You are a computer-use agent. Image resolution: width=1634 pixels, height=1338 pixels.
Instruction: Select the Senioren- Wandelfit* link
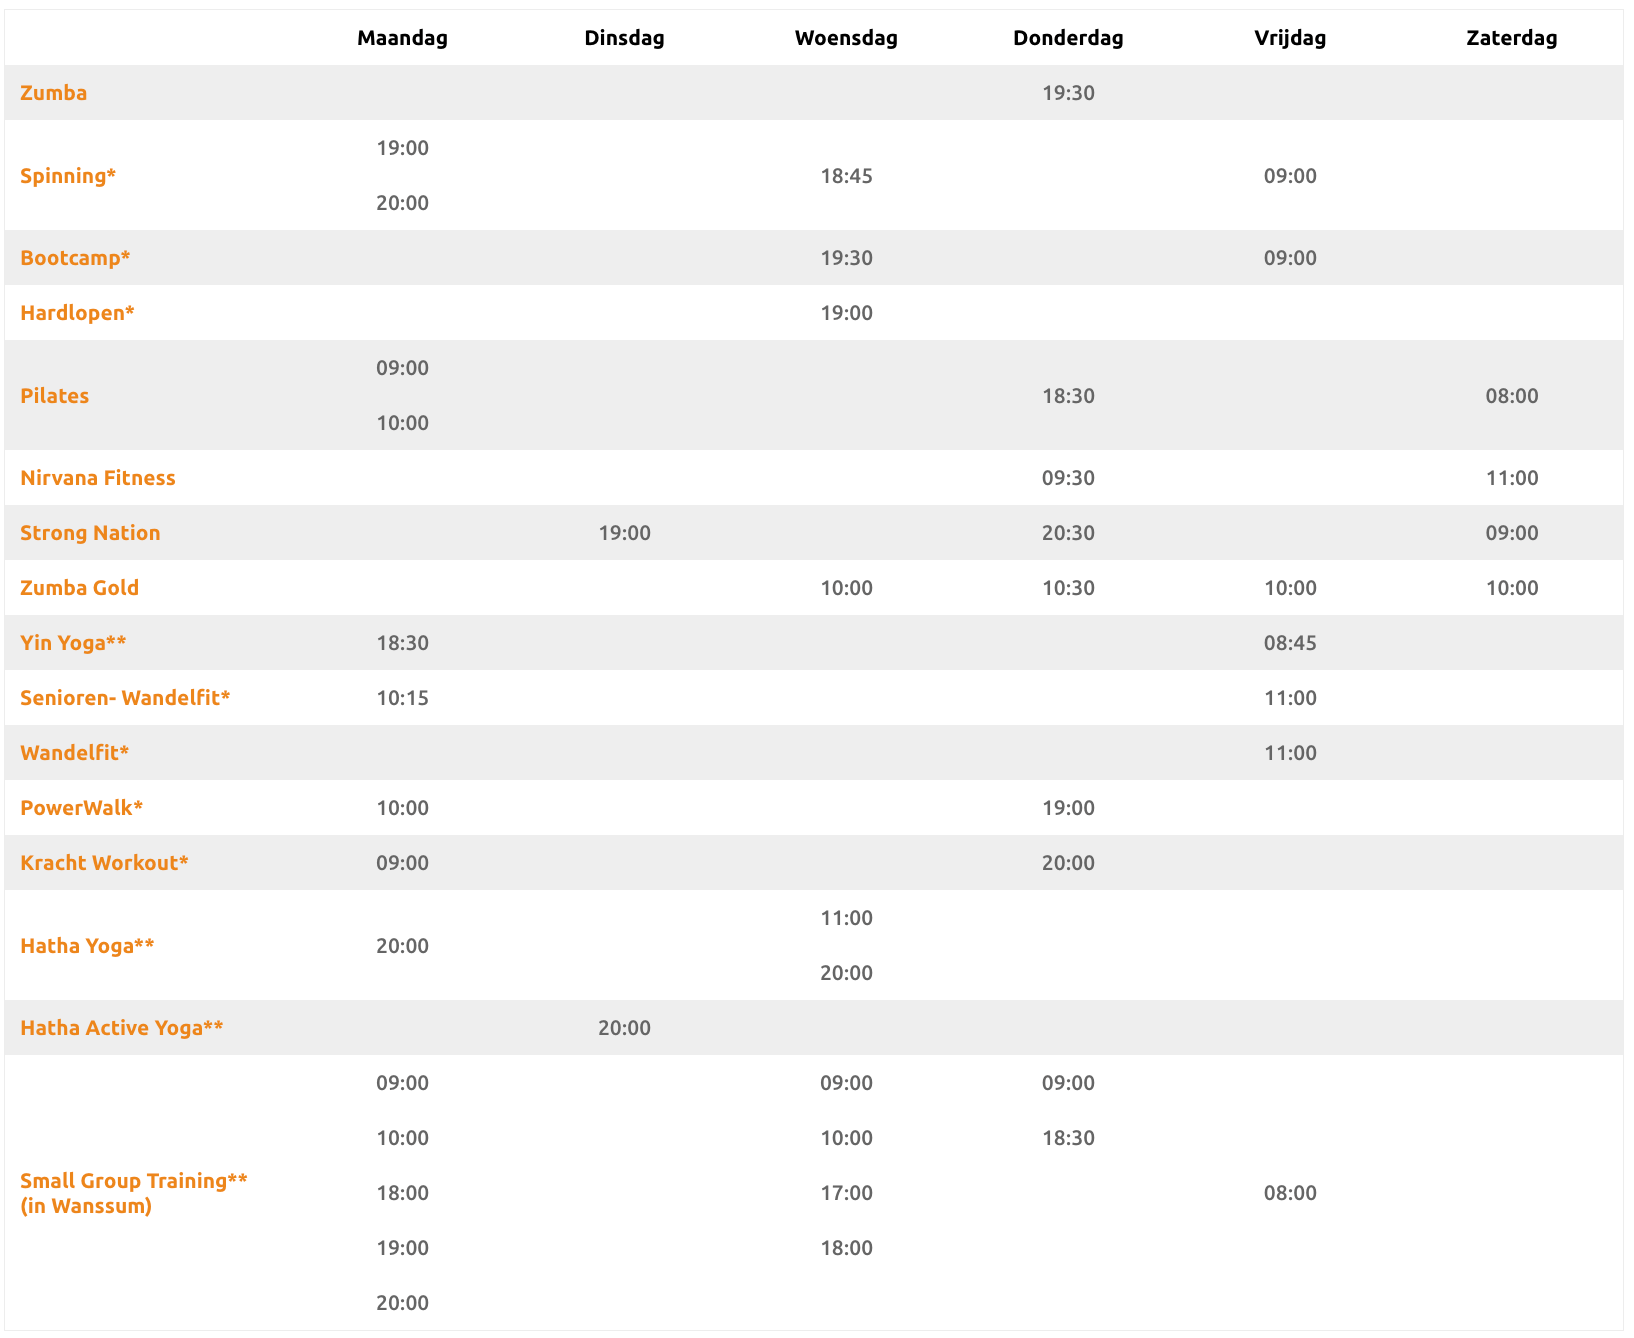(x=125, y=698)
